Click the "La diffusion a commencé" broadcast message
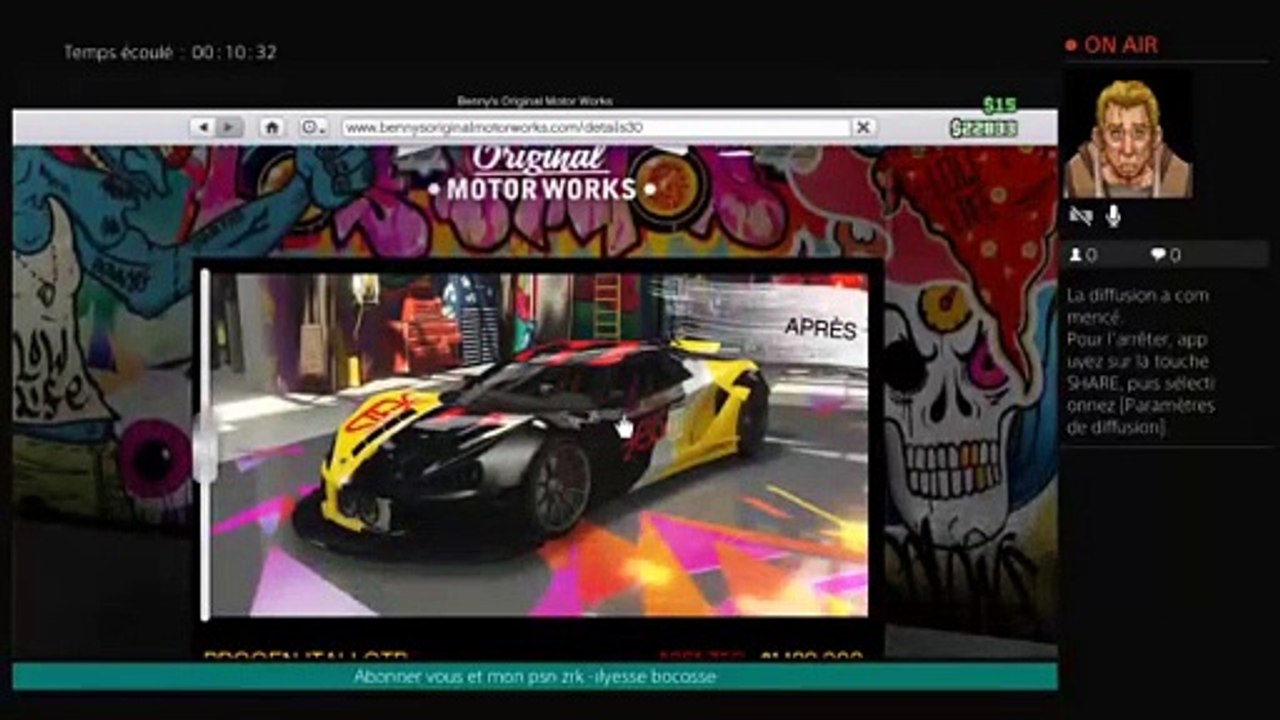The image size is (1280, 720). click(1138, 306)
